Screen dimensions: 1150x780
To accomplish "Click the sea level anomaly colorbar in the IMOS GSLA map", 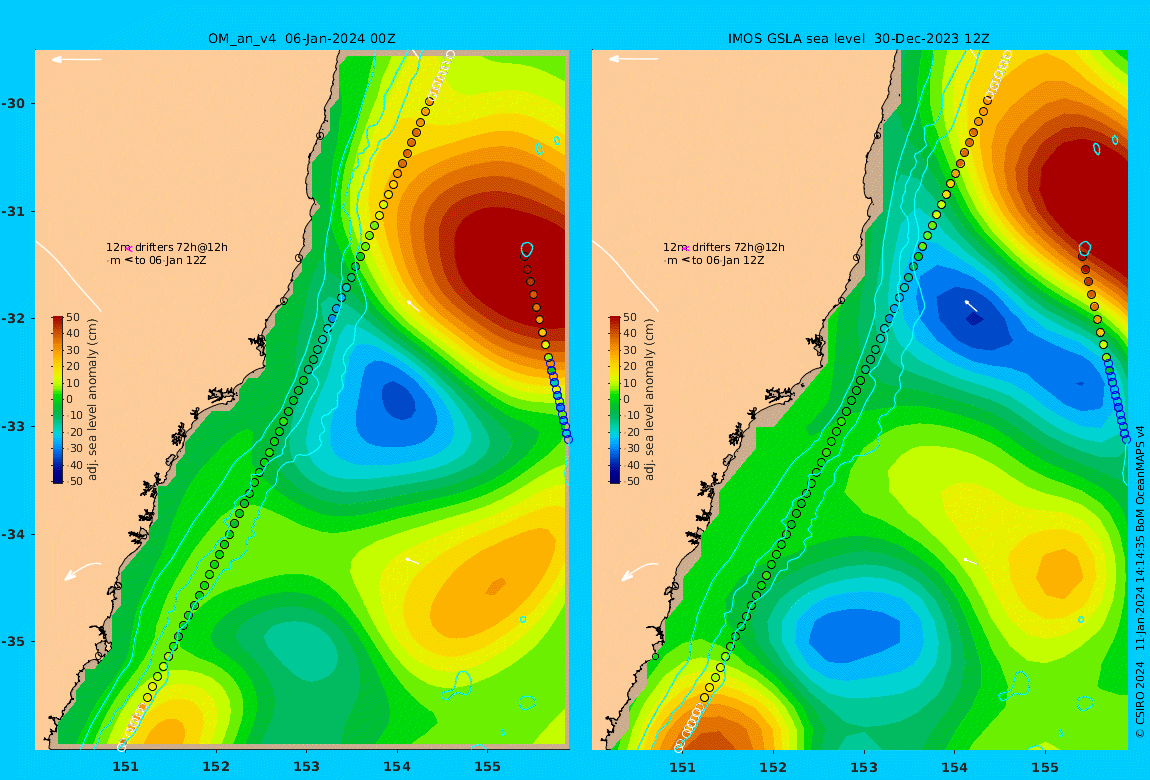I will coord(615,400).
